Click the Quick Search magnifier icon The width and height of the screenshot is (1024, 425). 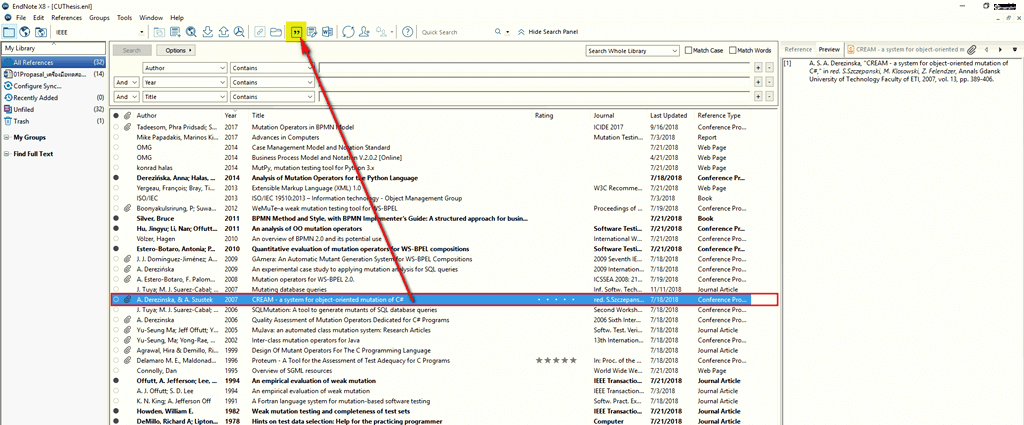click(498, 32)
